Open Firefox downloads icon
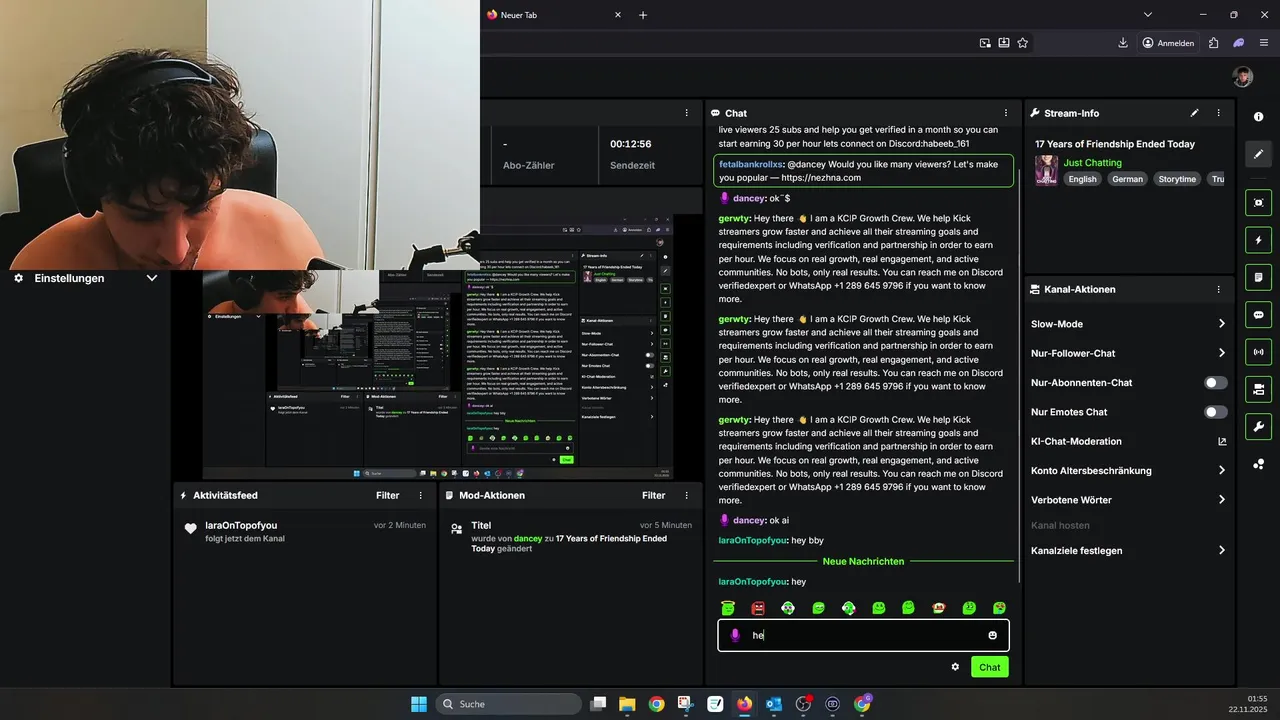Image resolution: width=1280 pixels, height=720 pixels. [1123, 43]
